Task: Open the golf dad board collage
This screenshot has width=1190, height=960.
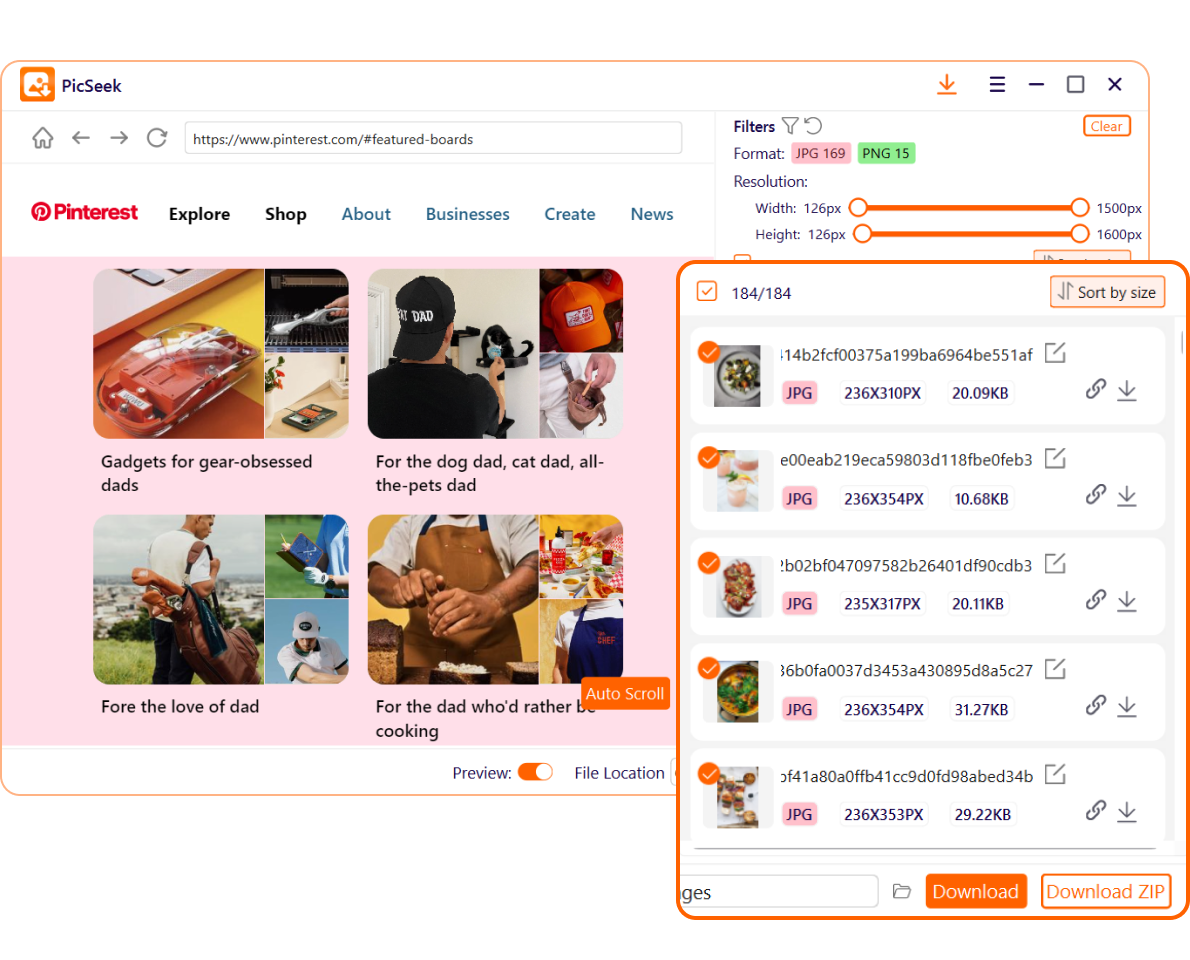Action: 221,600
